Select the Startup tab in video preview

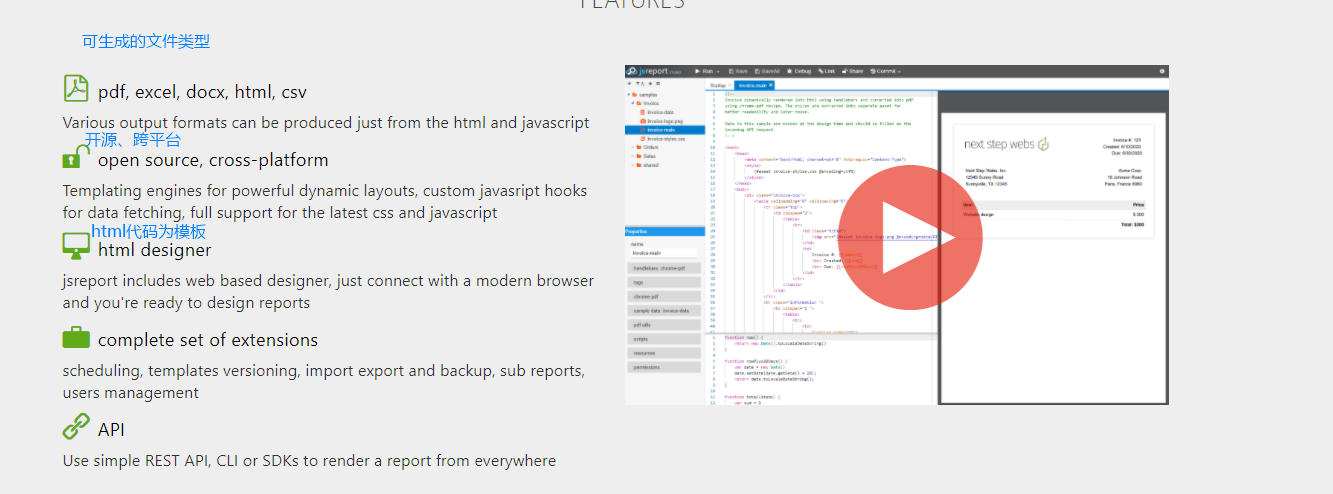(718, 85)
